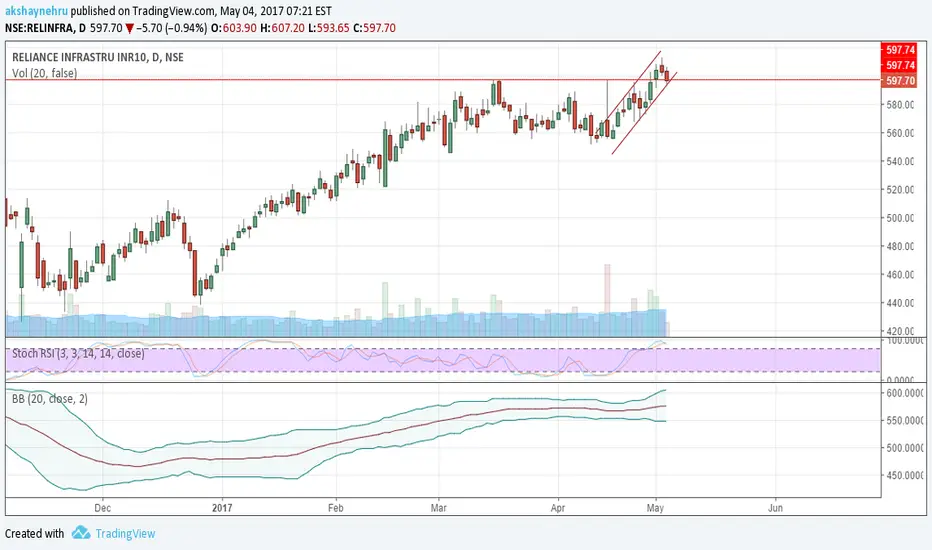Click the 540.00 price axis label
932x550 pixels.
[x=900, y=161]
